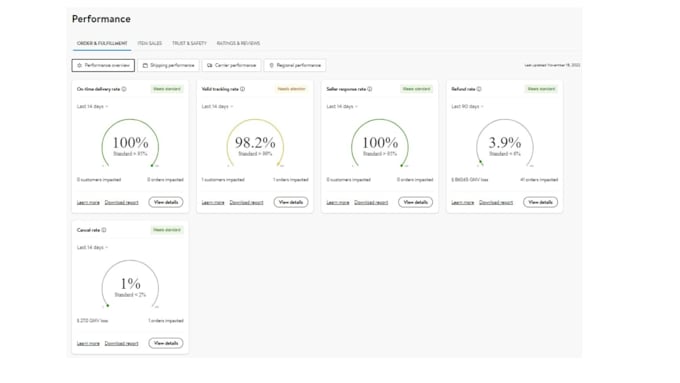Click info icon beside On-time delivery rate
The height and width of the screenshot is (383, 680).
click(124, 89)
